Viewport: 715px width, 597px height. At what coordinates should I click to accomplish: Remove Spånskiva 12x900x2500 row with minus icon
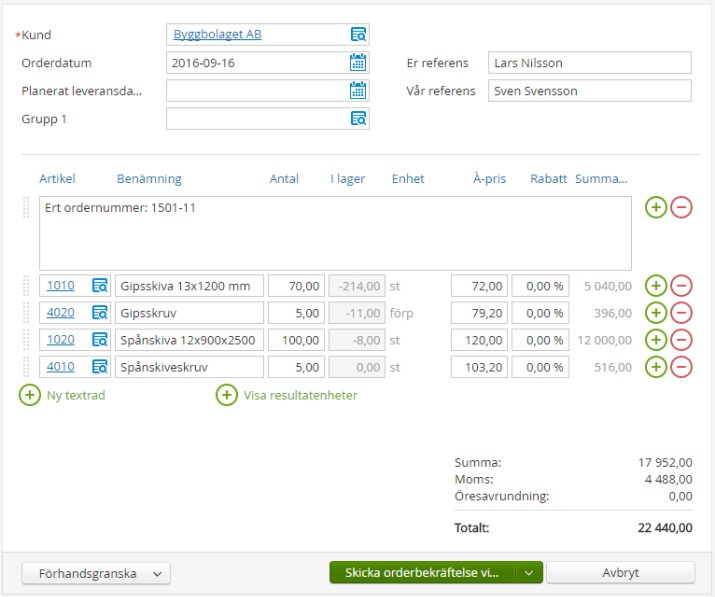pos(681,340)
